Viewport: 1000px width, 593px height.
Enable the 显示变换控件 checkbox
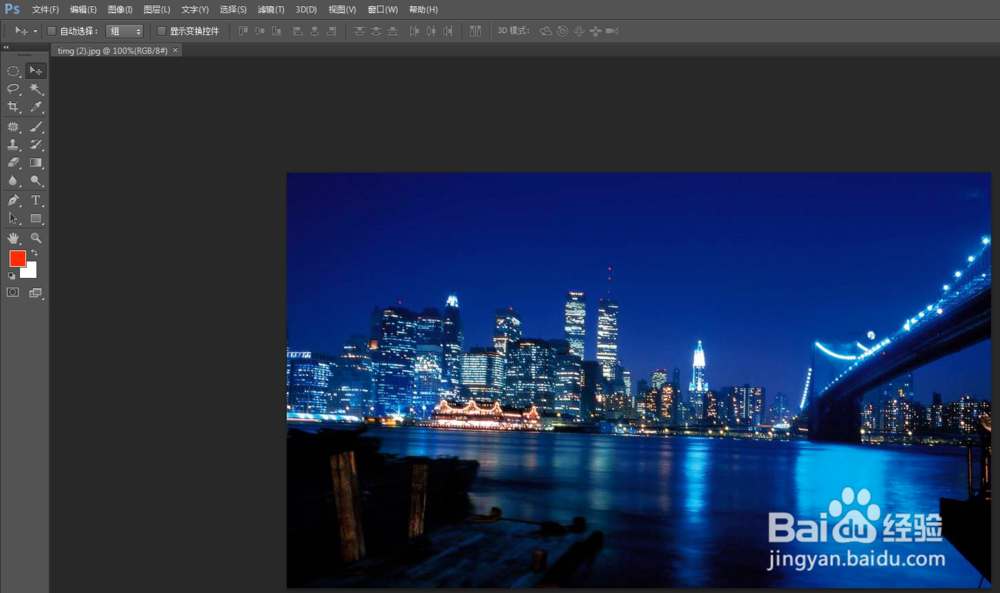pos(161,31)
